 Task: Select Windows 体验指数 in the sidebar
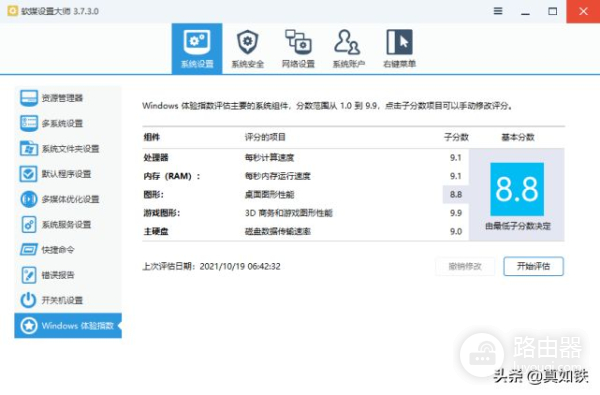pos(68,326)
